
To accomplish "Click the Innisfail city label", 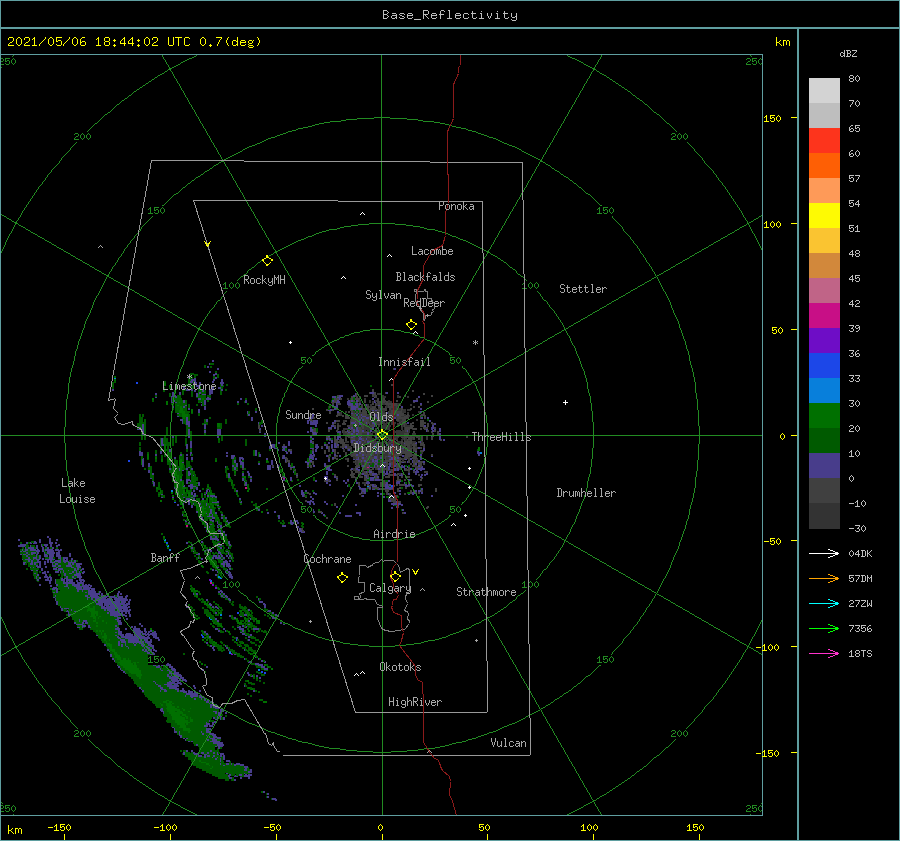I will [x=404, y=362].
